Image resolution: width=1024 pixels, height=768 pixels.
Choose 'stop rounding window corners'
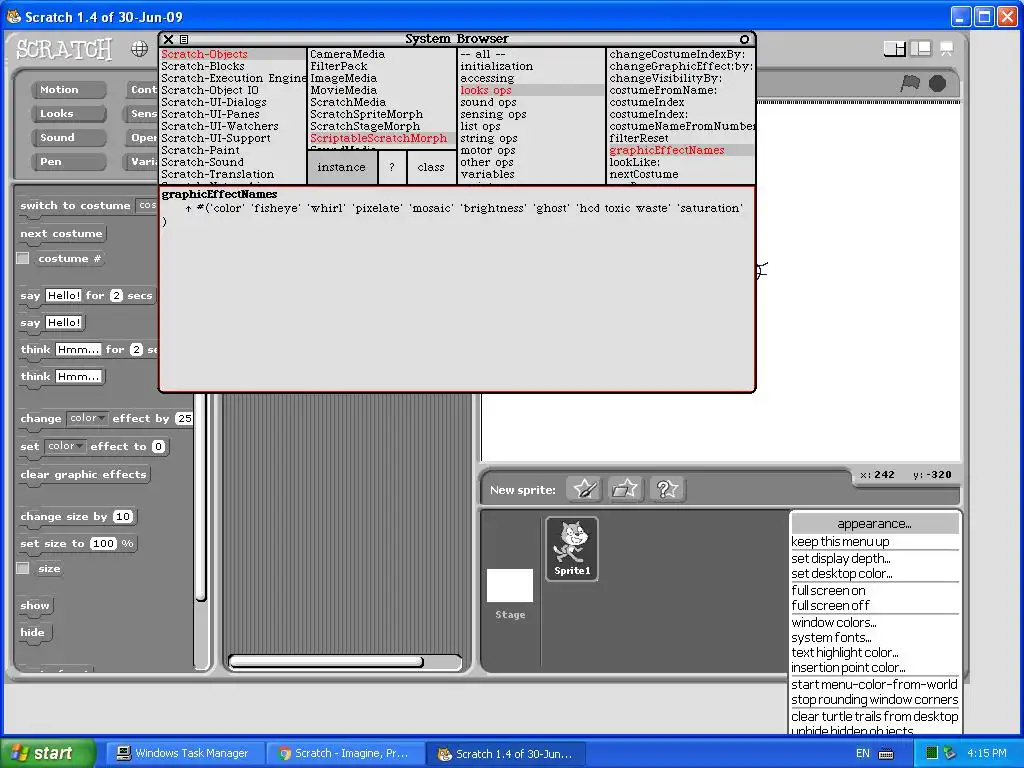874,699
